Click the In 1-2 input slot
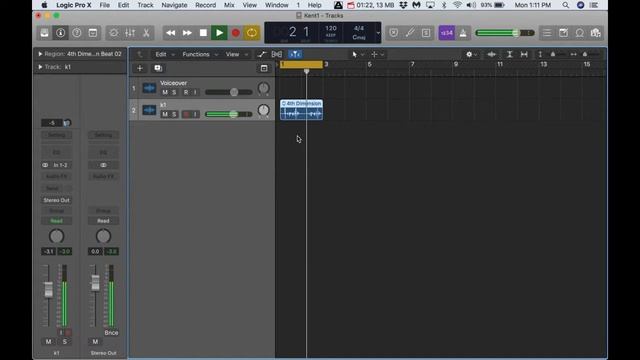Image resolution: width=640 pixels, height=360 pixels. [x=60, y=165]
